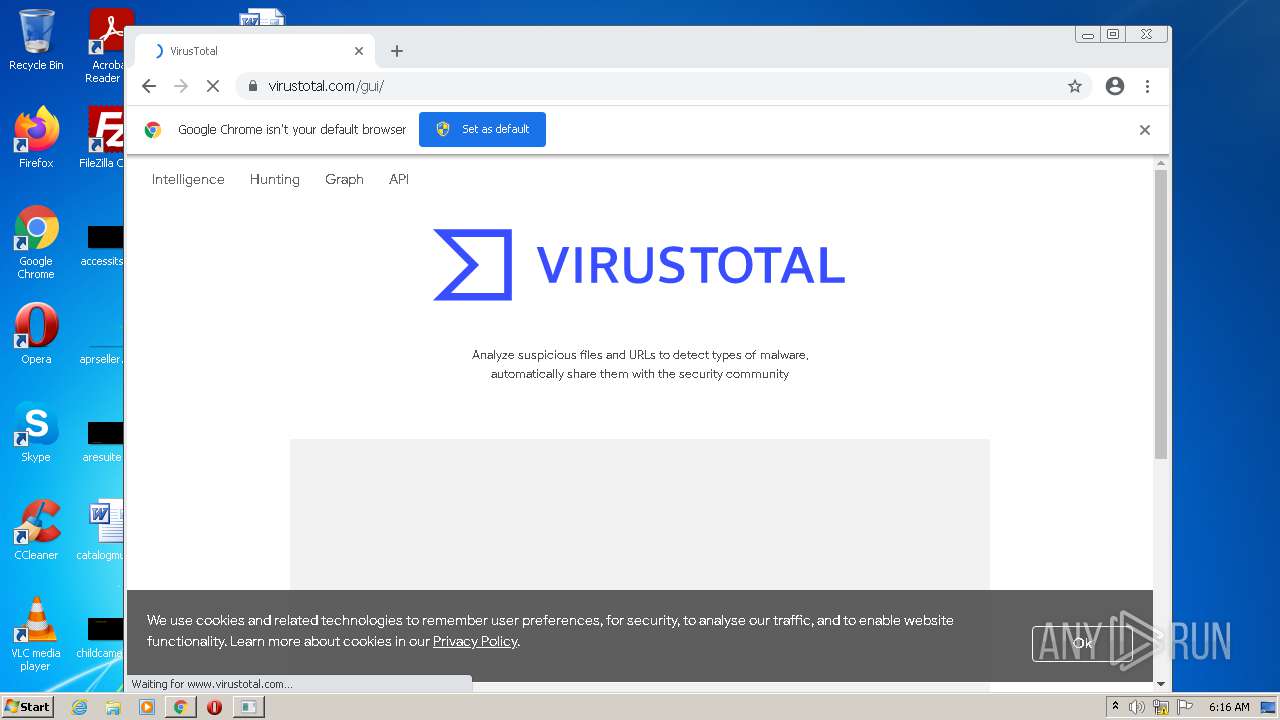1280x720 pixels.
Task: Click the Set as default button
Action: tap(482, 129)
